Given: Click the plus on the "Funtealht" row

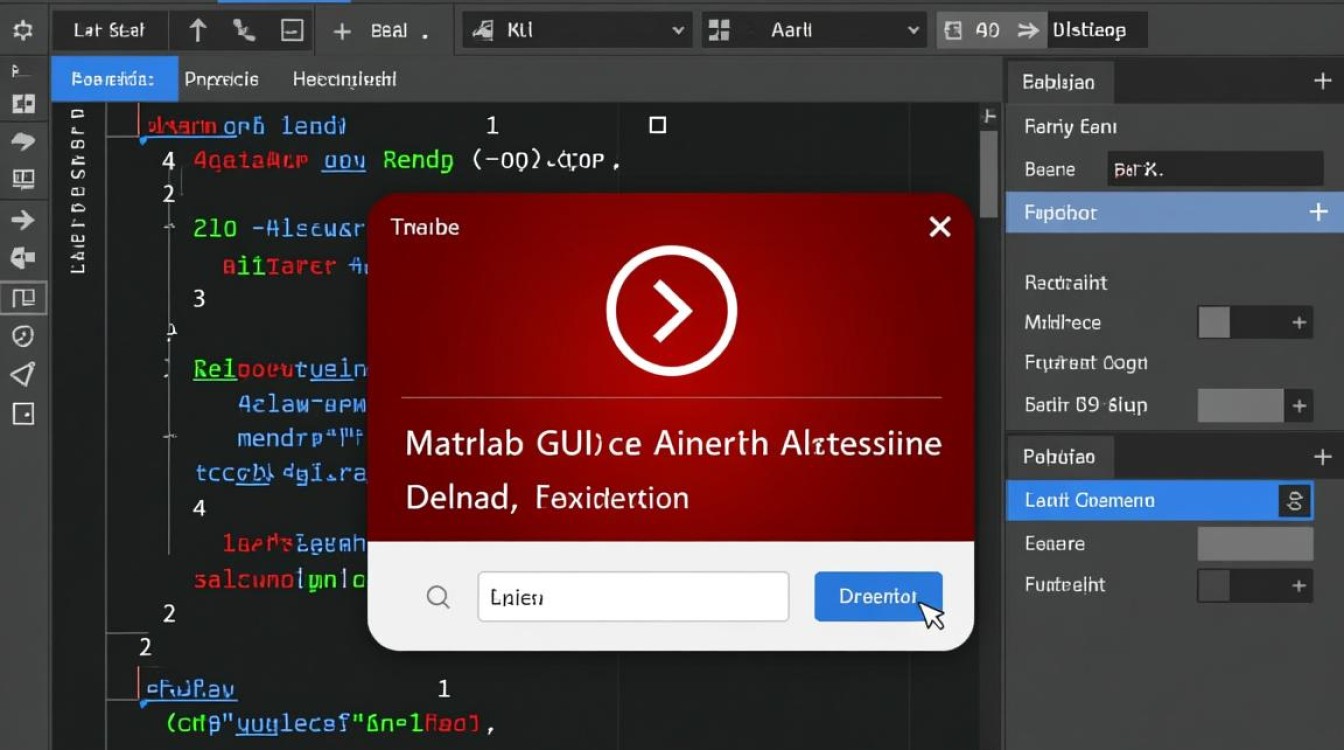Looking at the screenshot, I should click(1299, 586).
